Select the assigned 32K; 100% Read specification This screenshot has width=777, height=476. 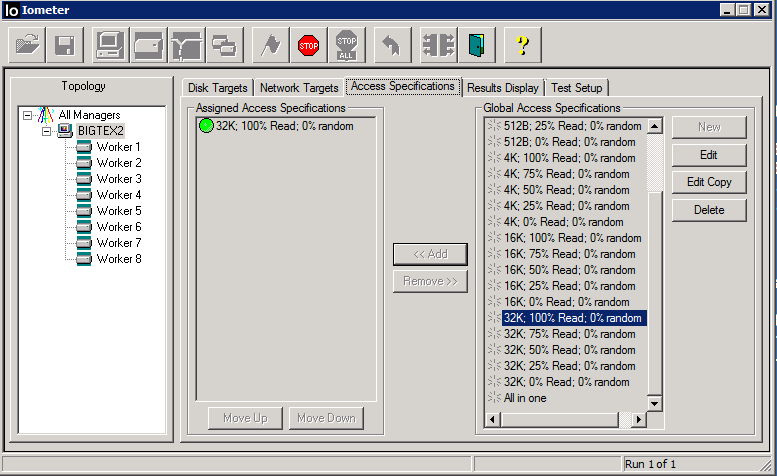pos(284,126)
